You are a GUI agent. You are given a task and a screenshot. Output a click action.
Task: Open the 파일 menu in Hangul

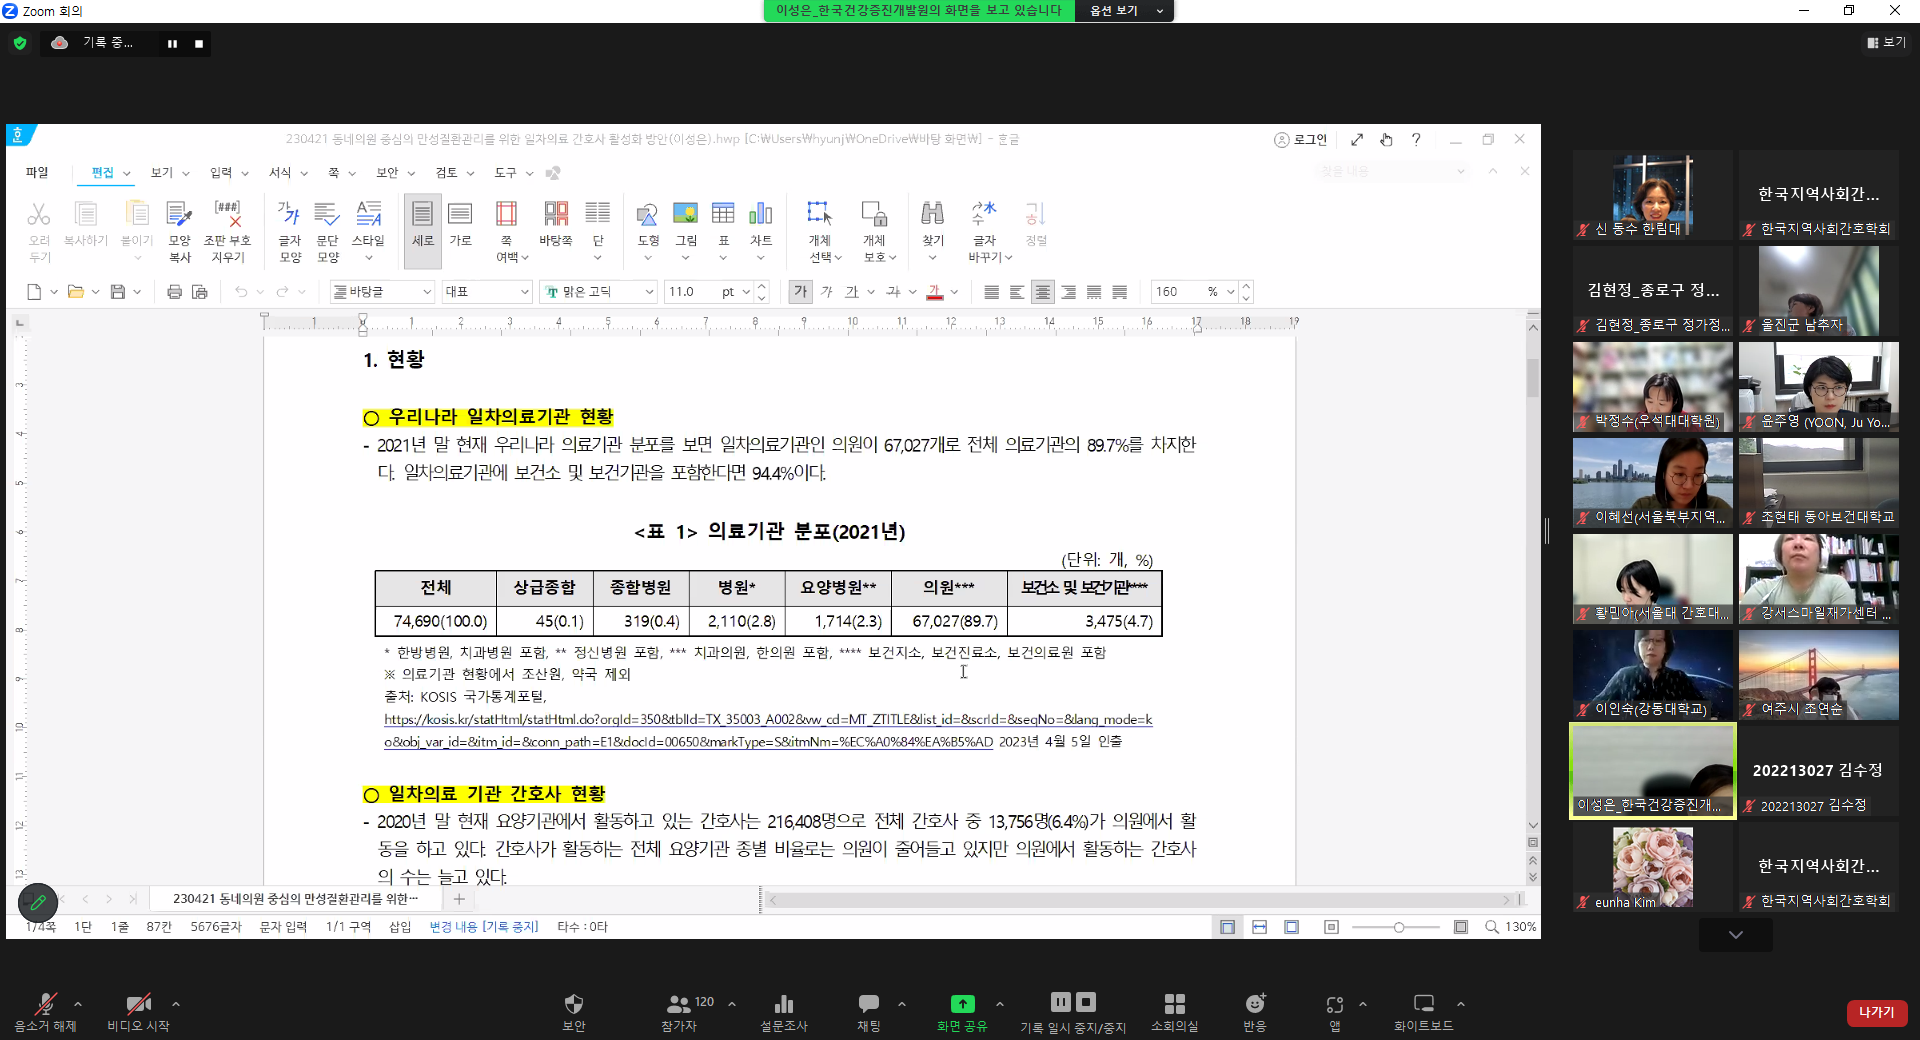[37, 173]
